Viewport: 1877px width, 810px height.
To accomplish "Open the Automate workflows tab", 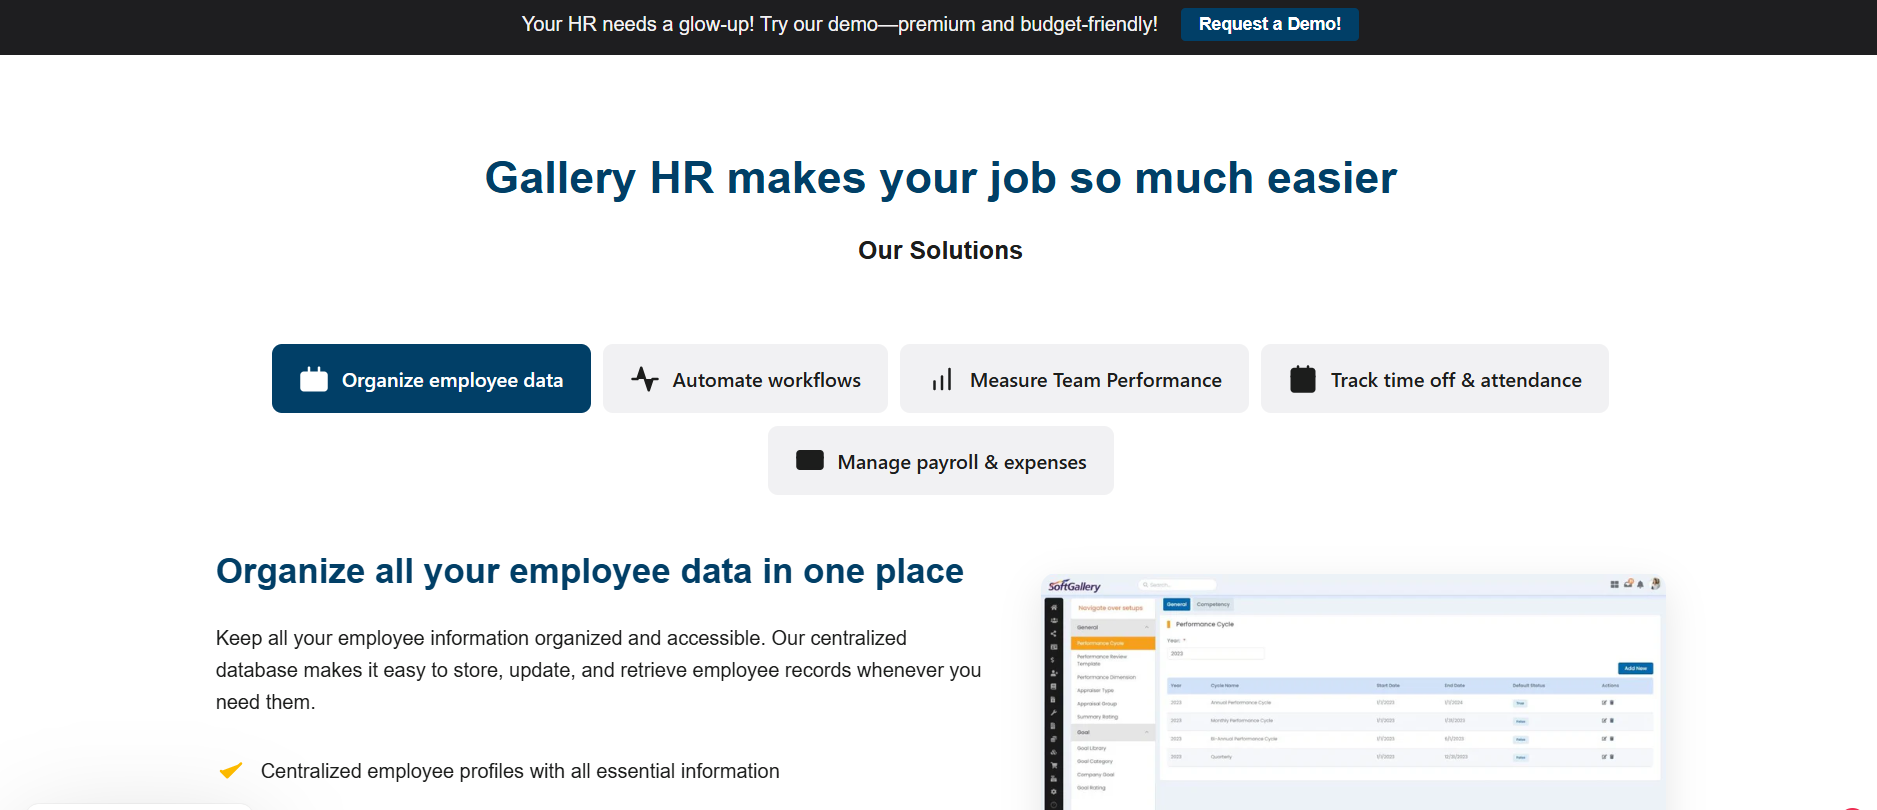I will (x=745, y=379).
